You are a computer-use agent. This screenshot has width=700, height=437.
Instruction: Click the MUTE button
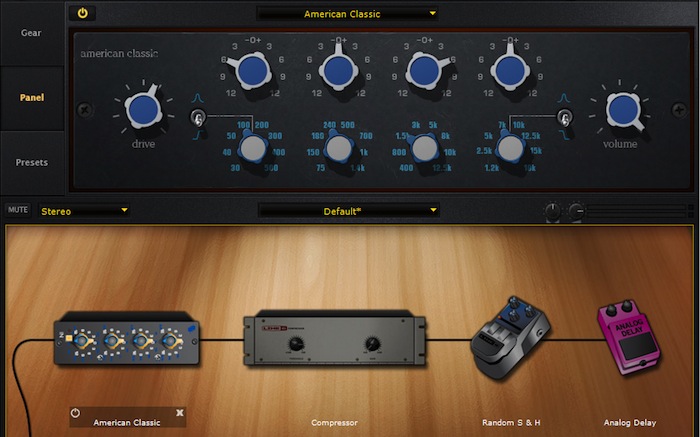(x=18, y=210)
